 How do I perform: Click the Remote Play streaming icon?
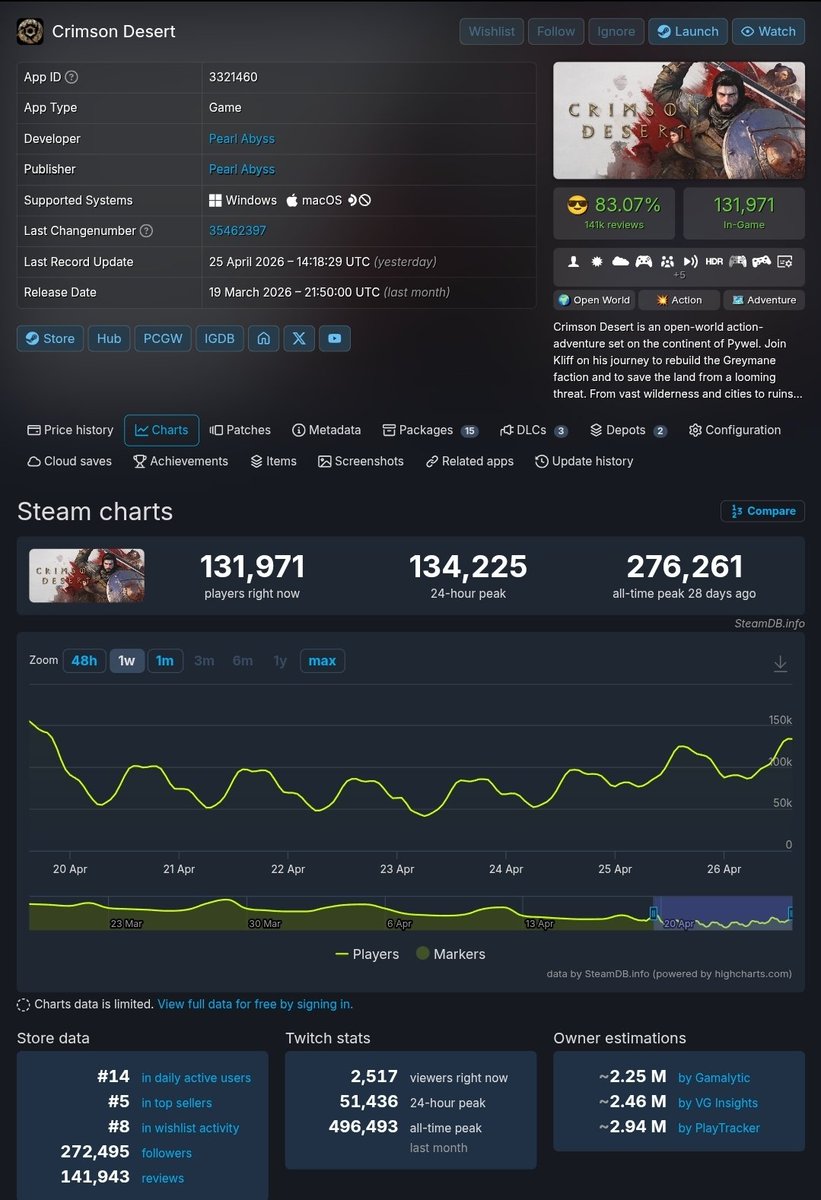pyautogui.click(x=690, y=261)
